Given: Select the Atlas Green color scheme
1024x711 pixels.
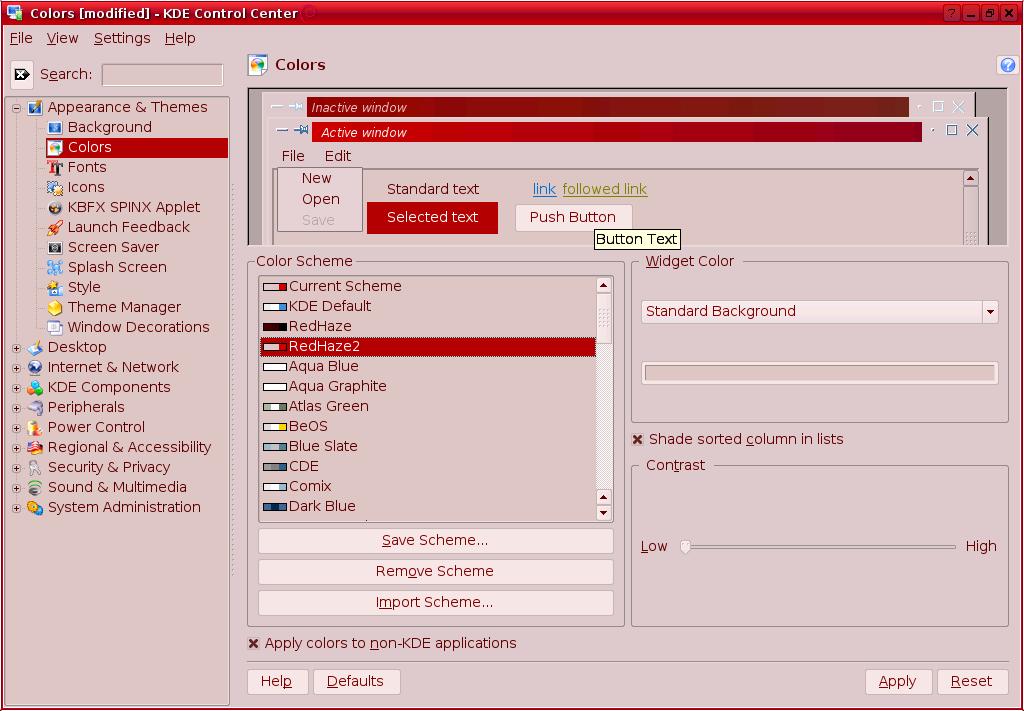Looking at the screenshot, I should pyautogui.click(x=428, y=406).
